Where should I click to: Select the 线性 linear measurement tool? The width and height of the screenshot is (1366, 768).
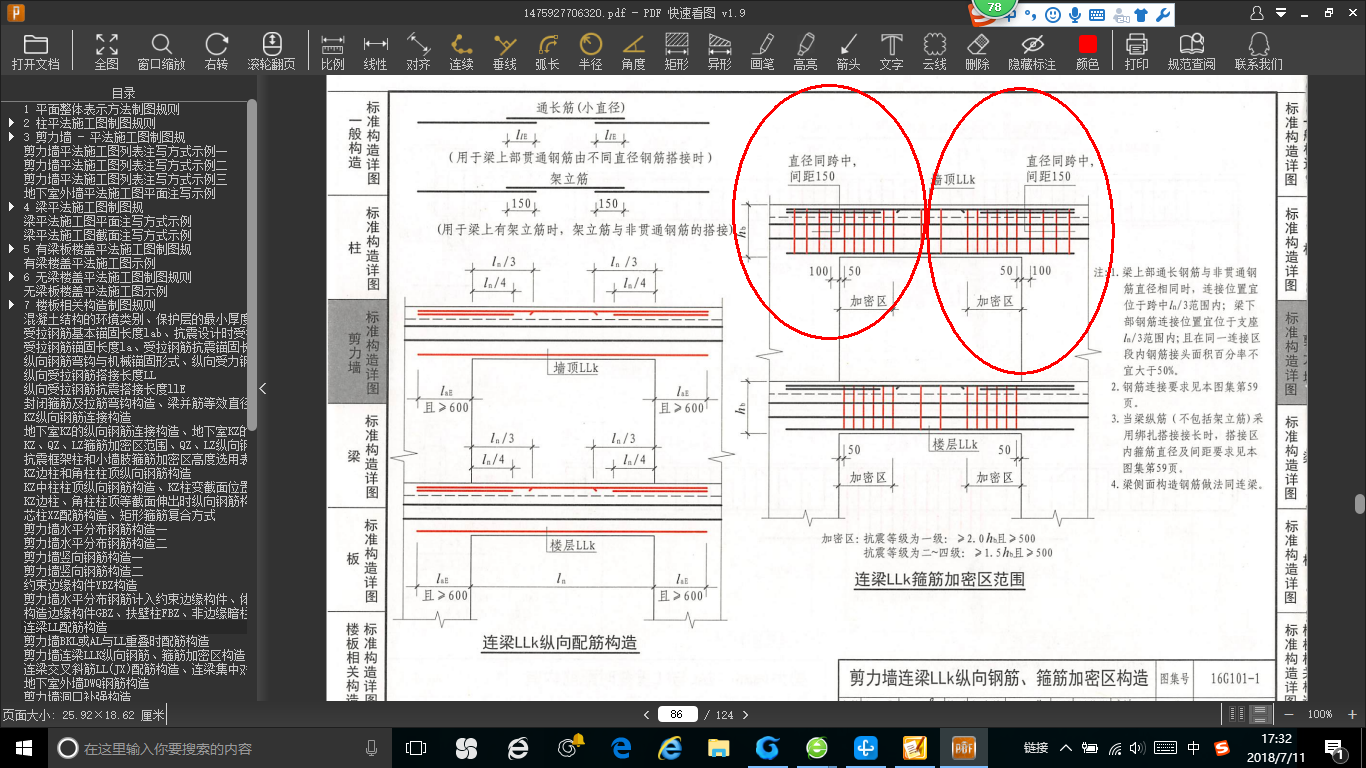click(375, 51)
